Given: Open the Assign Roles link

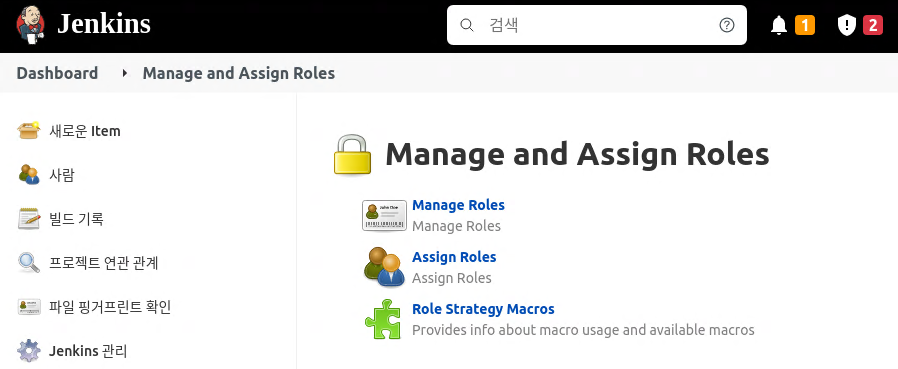Looking at the screenshot, I should [454, 257].
